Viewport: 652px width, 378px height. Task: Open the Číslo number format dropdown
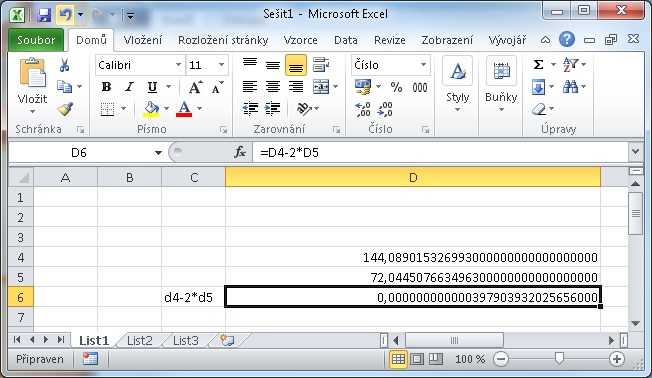(423, 64)
